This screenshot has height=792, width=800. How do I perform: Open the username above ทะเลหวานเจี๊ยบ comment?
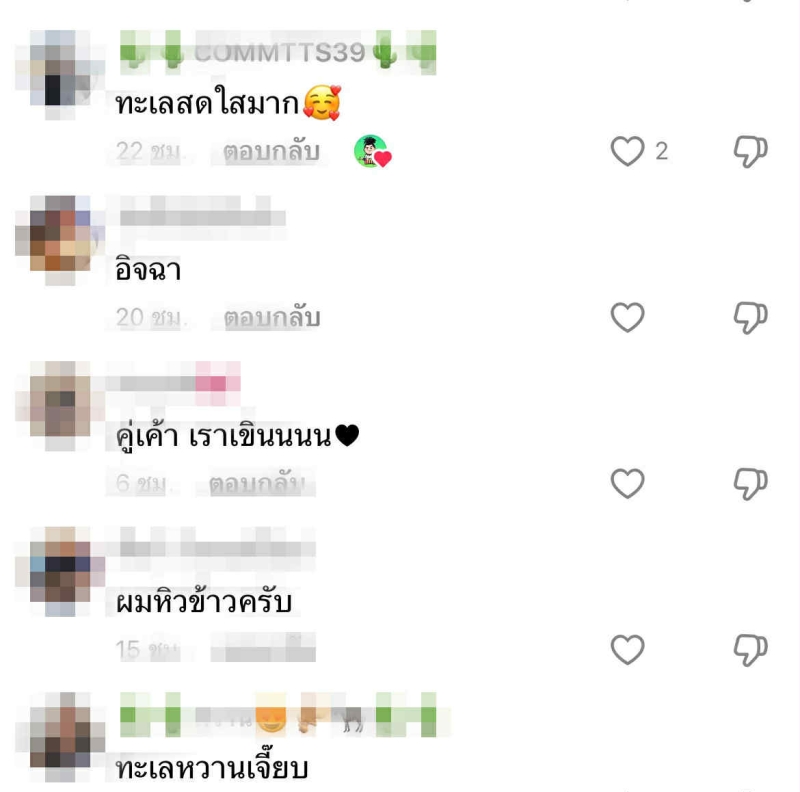[279, 715]
